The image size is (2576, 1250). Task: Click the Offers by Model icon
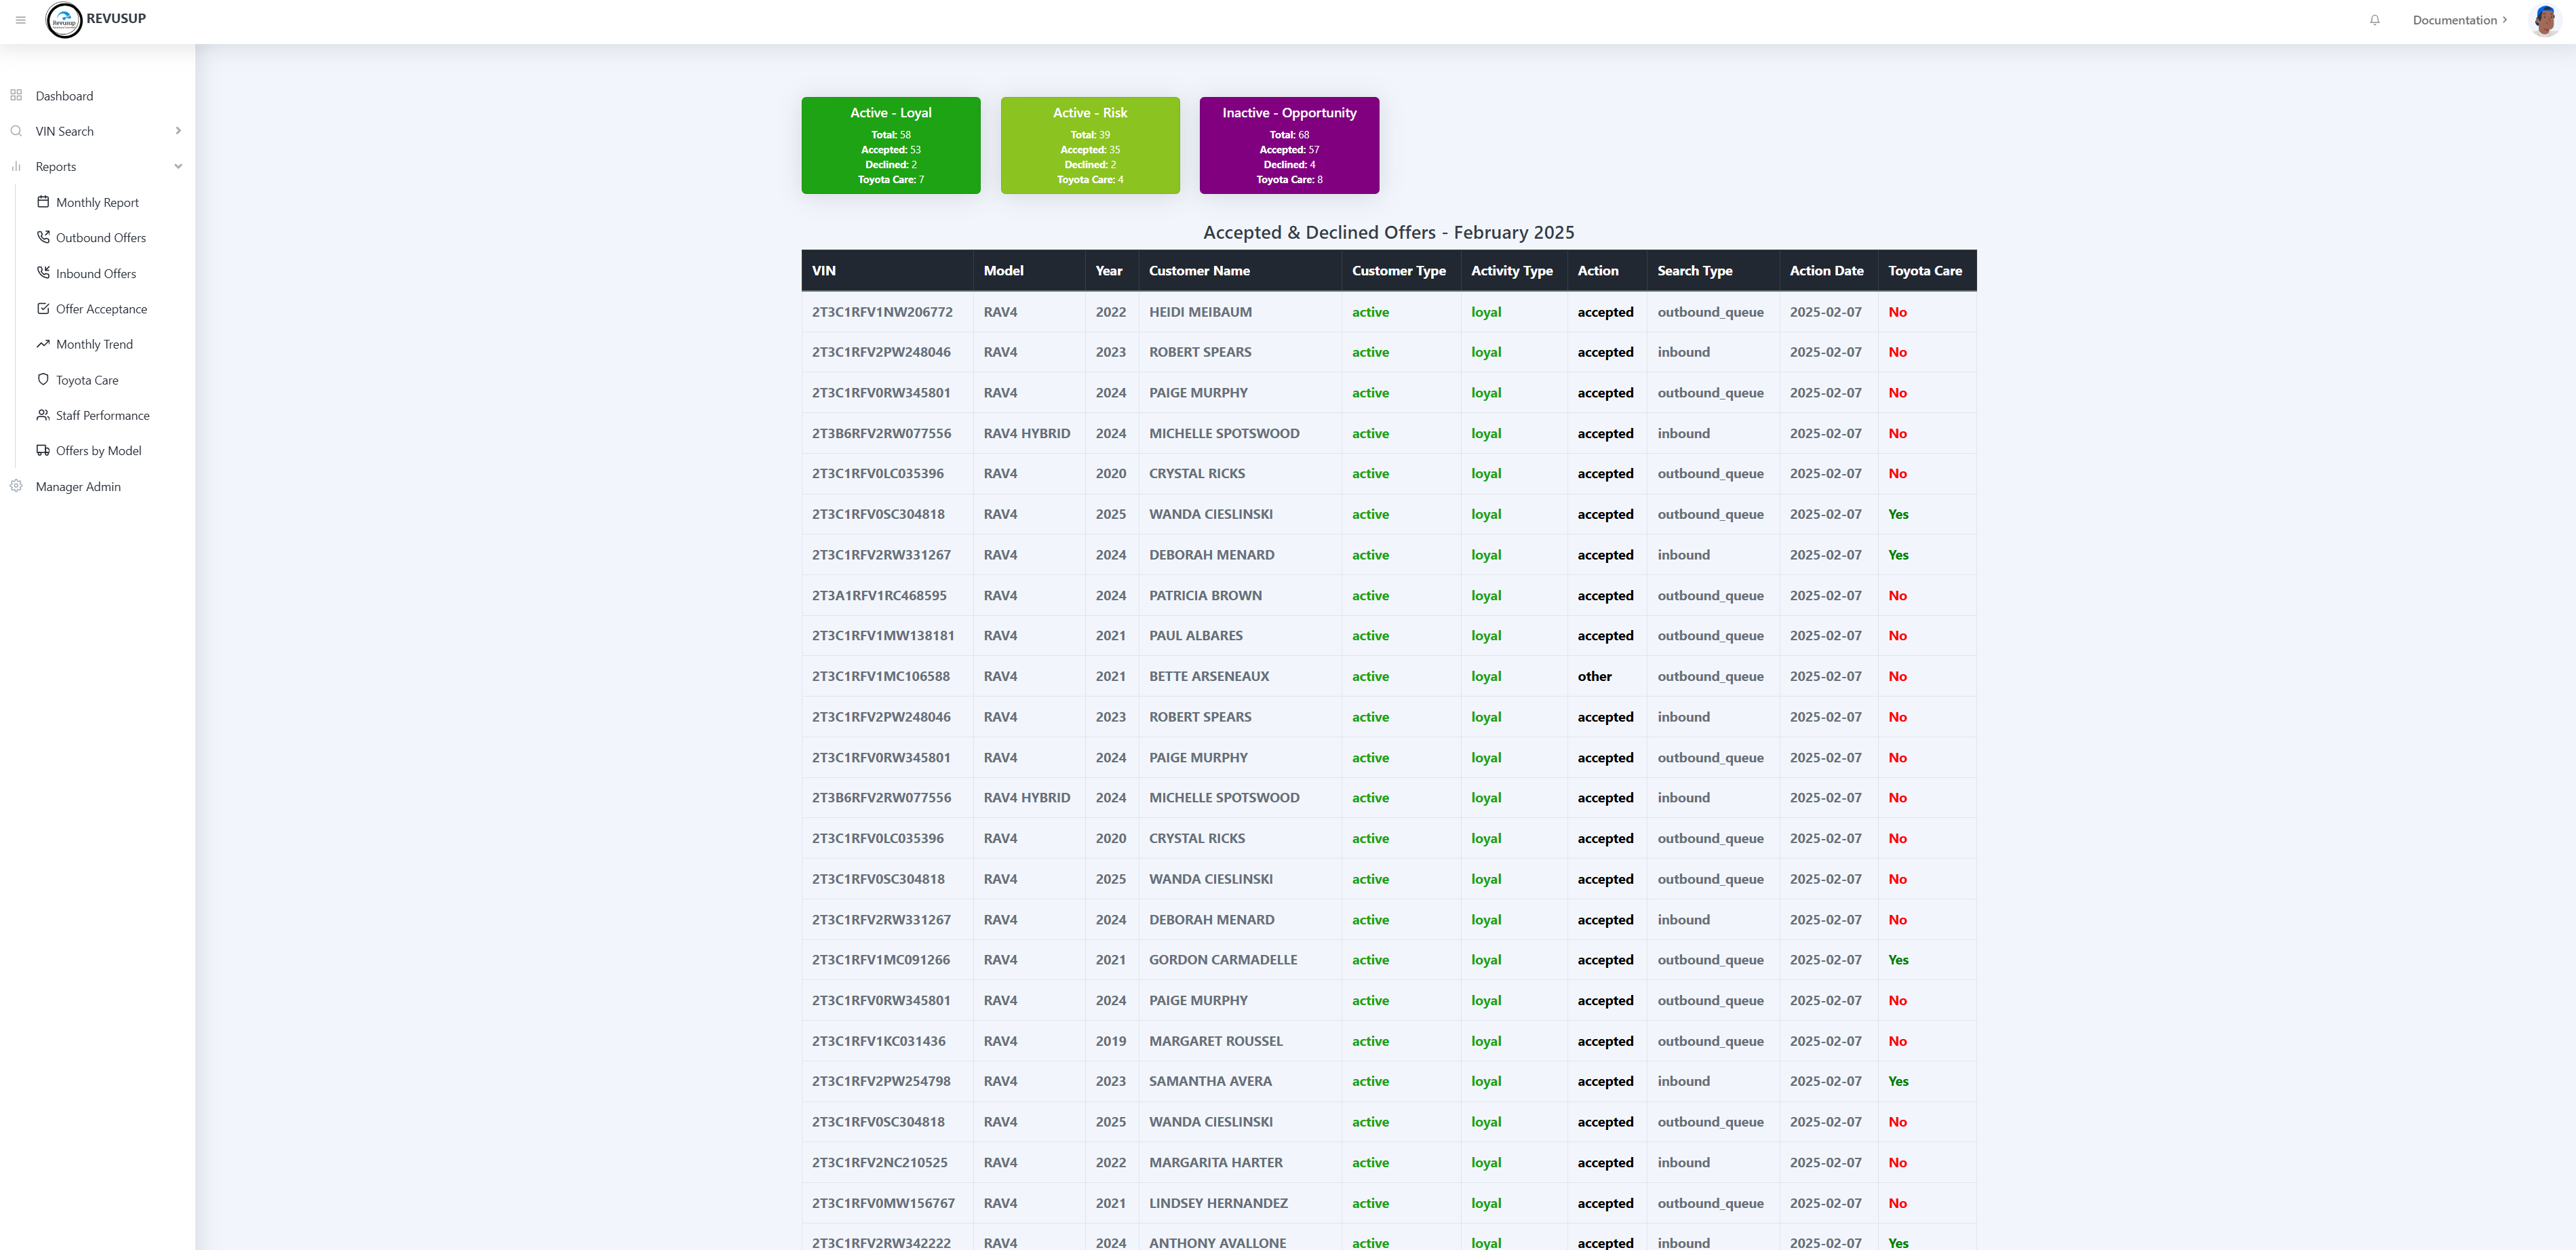43,450
